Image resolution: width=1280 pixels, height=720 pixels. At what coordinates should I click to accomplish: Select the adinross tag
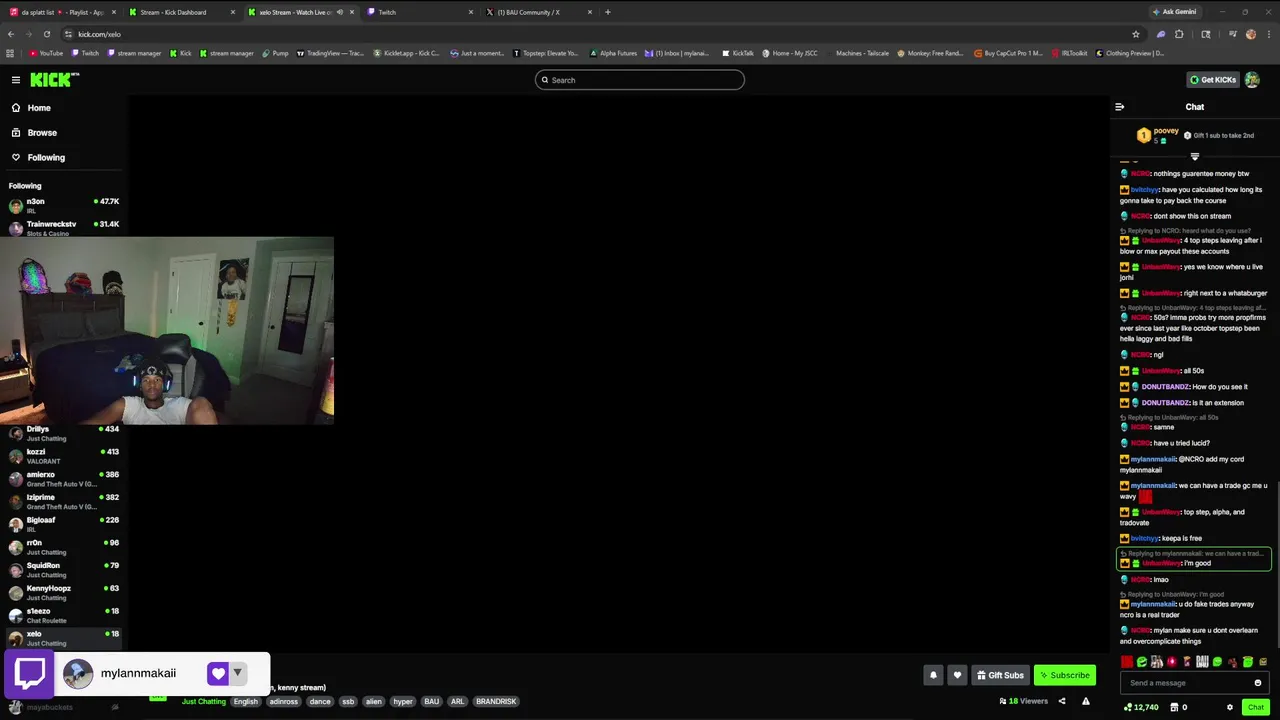pos(284,702)
